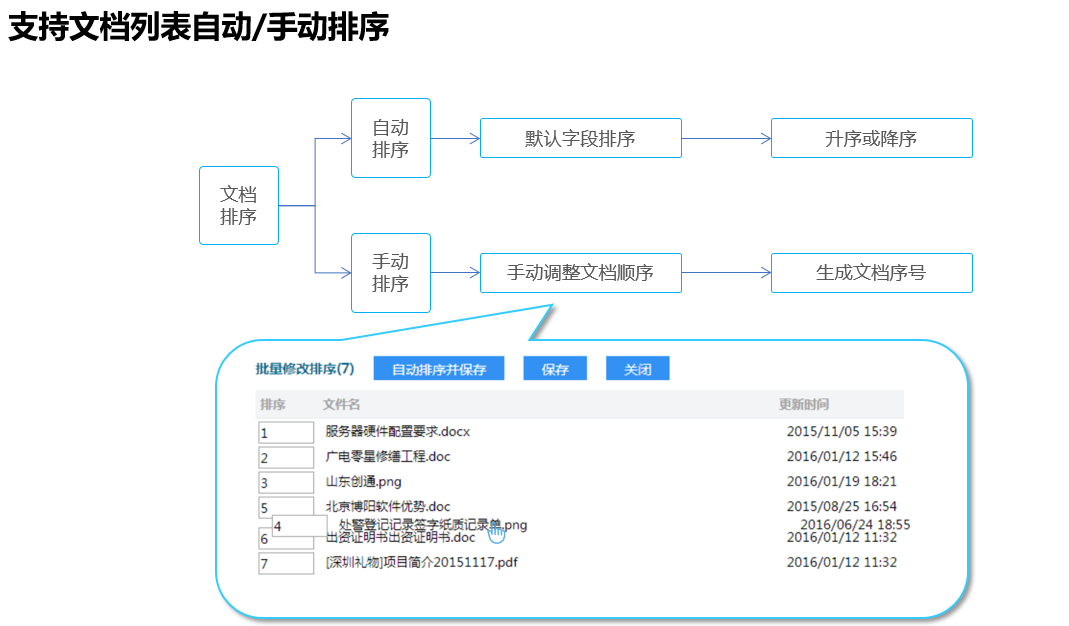Click the date 2016/01/19 18:21
This screenshot has height=626, width=1069.
pyautogui.click(x=842, y=481)
